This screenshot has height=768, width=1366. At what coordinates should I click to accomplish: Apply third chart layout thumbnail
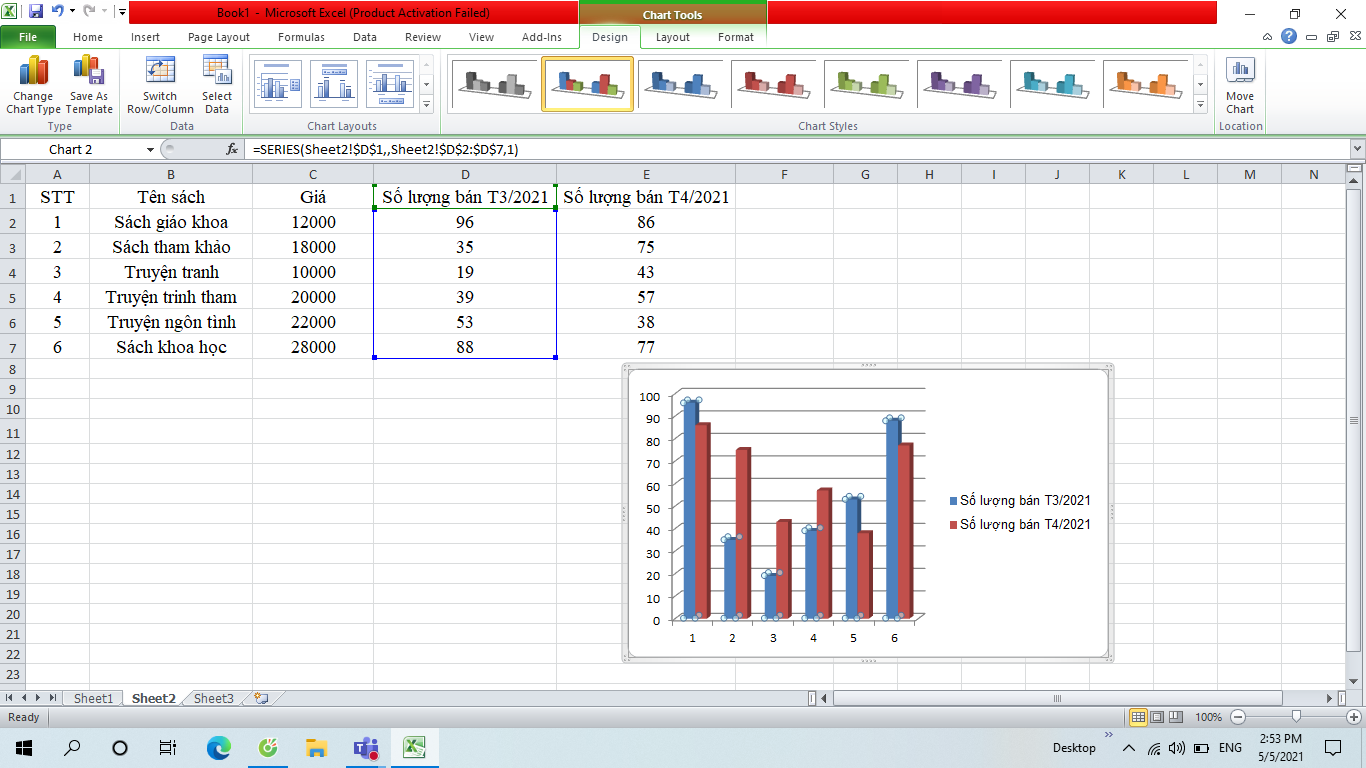tap(390, 84)
